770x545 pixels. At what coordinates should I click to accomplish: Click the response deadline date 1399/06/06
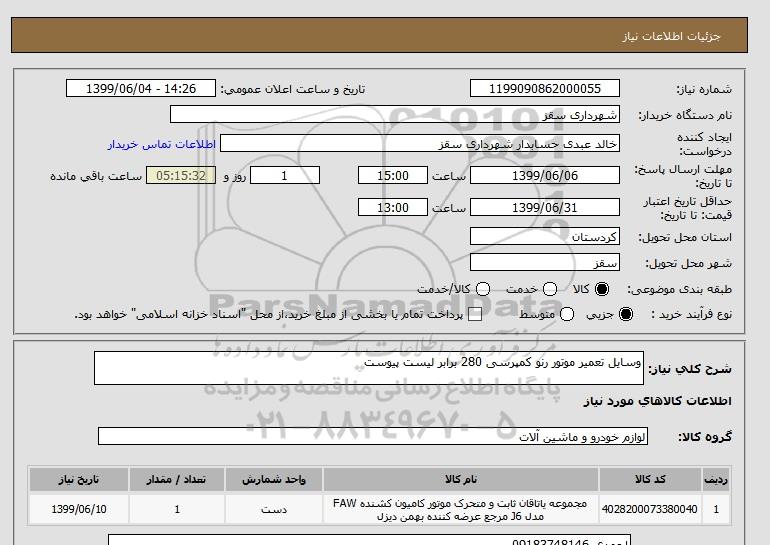pos(545,175)
